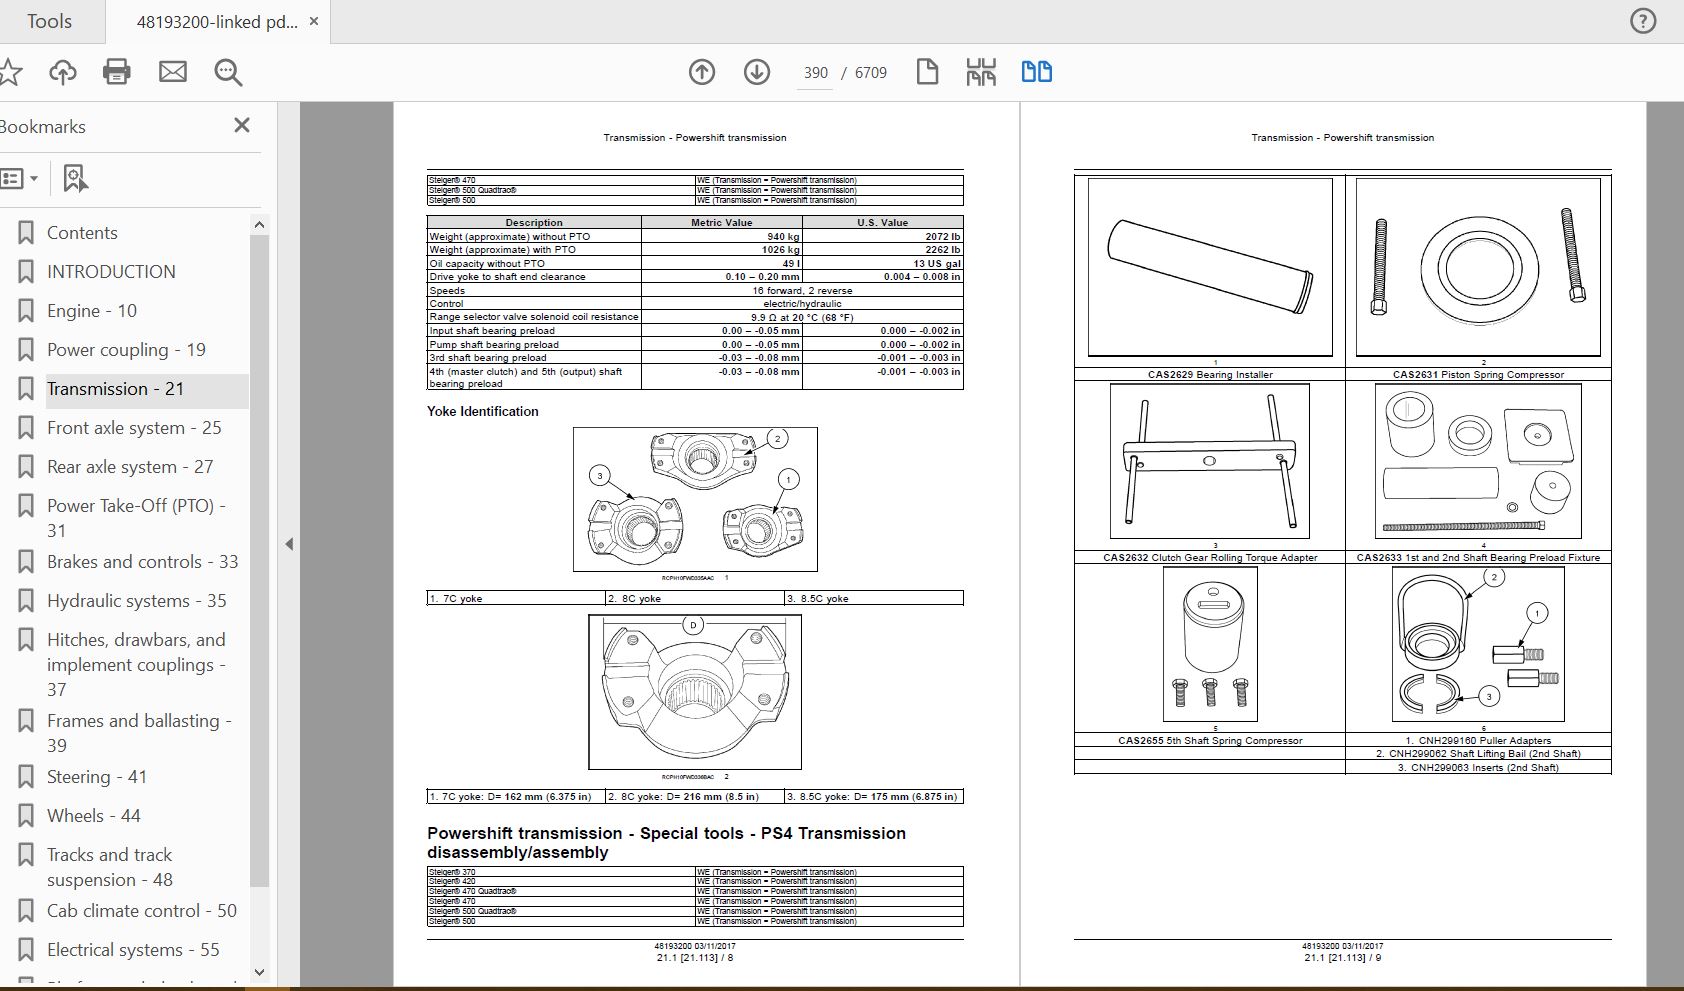Click the page number input field
Screen dimensions: 1684x991
click(815, 73)
